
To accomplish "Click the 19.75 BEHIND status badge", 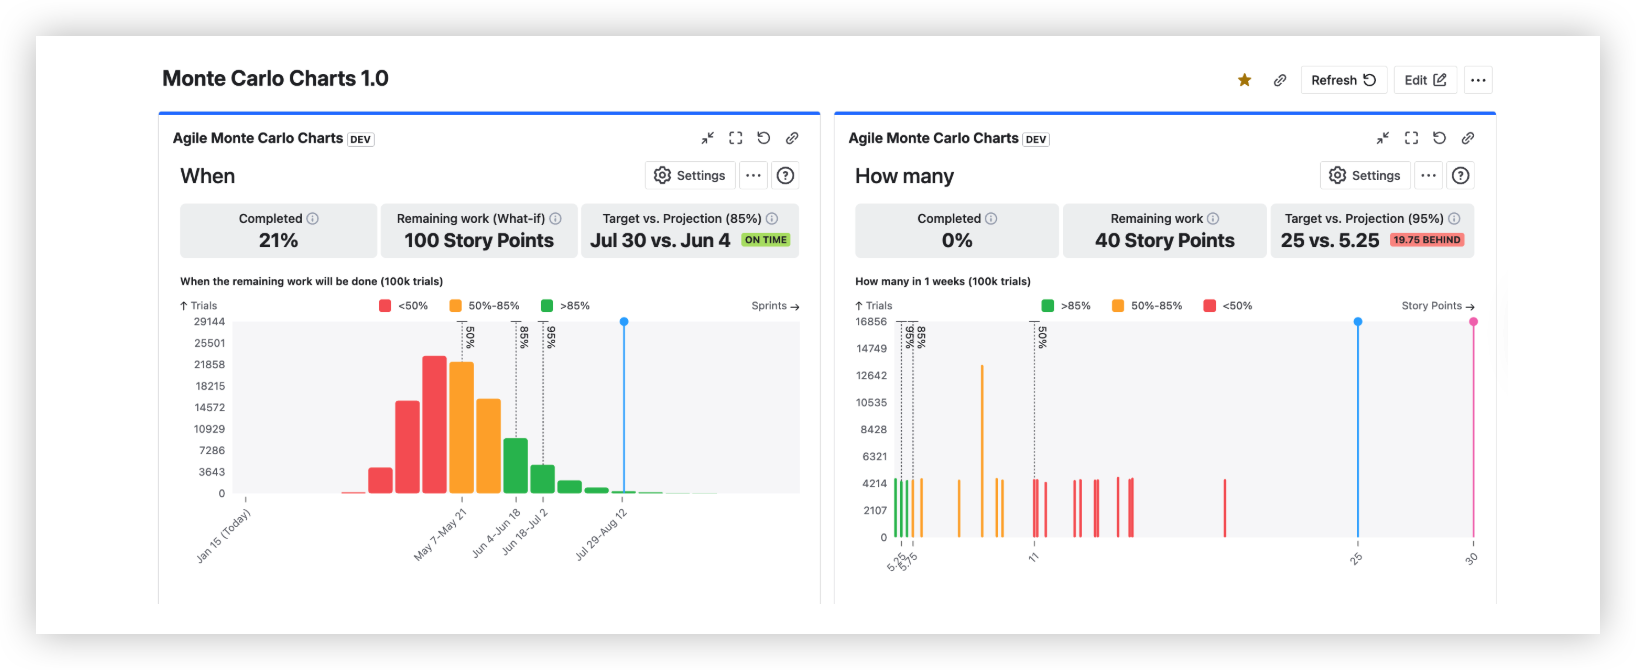I will point(1427,240).
